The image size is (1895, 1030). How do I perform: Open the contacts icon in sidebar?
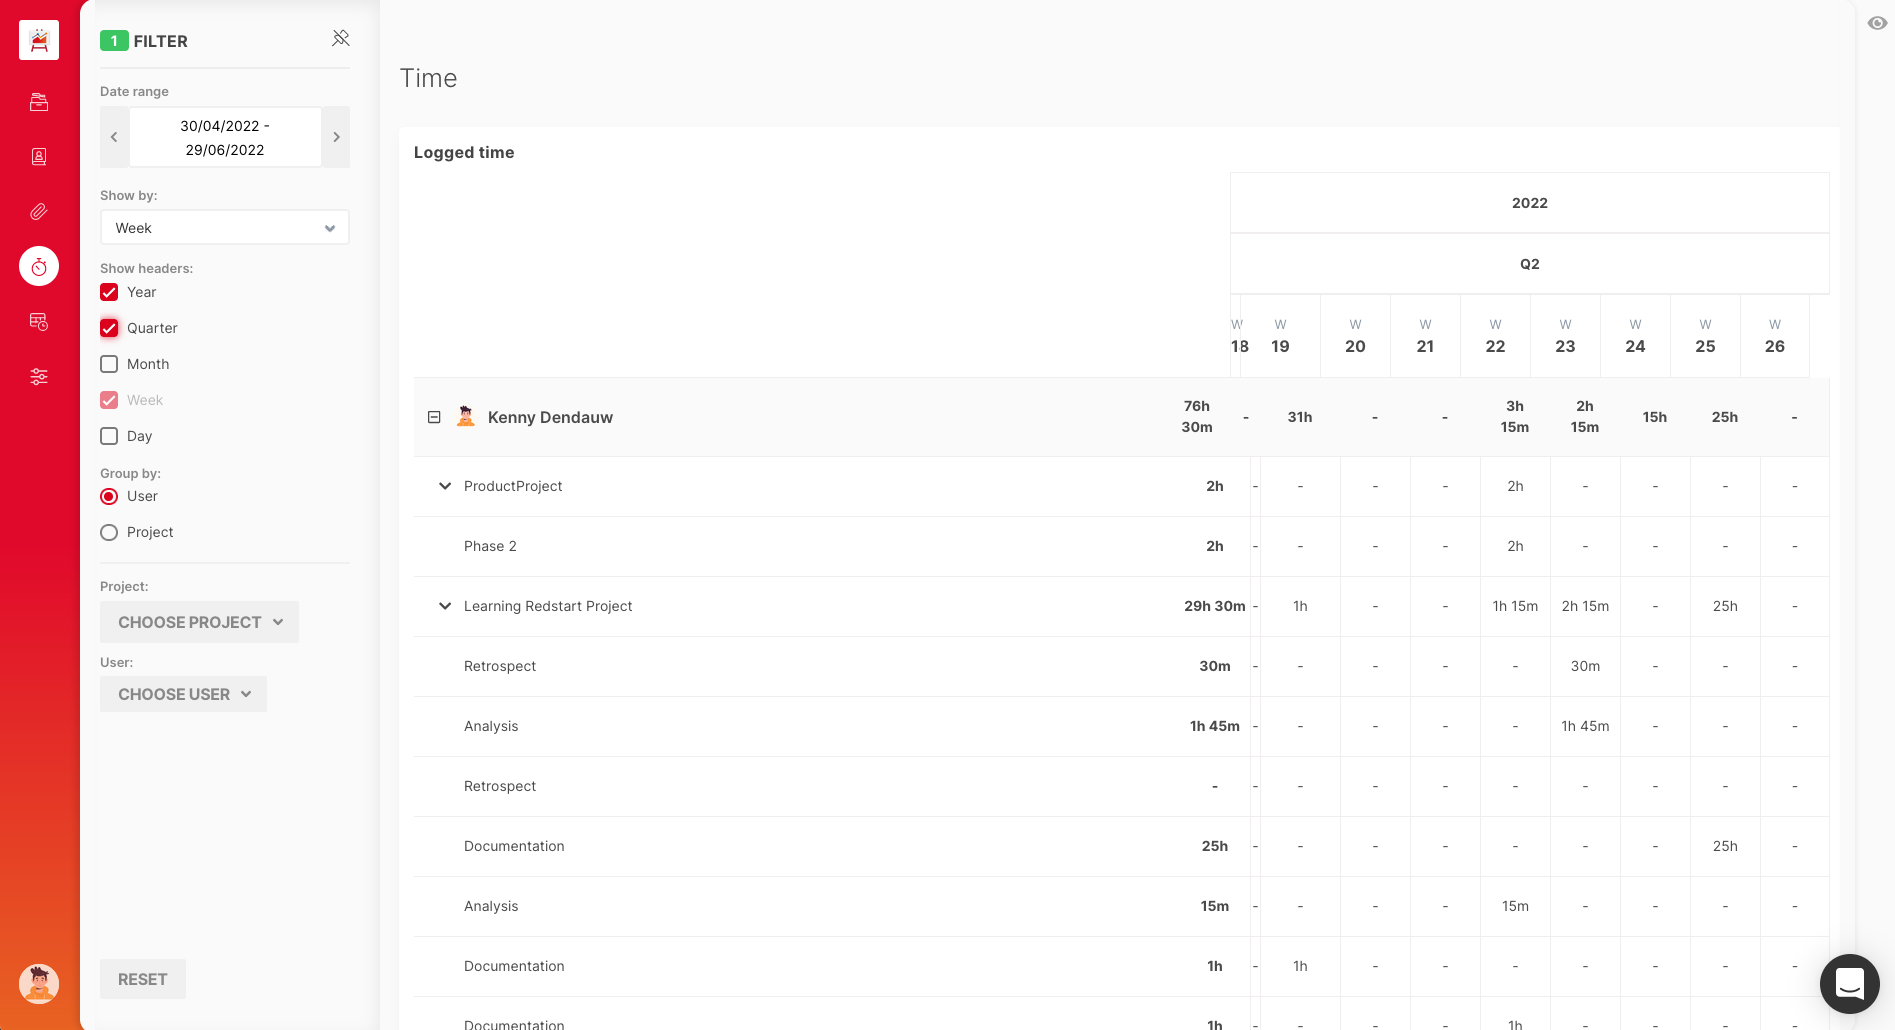(39, 157)
